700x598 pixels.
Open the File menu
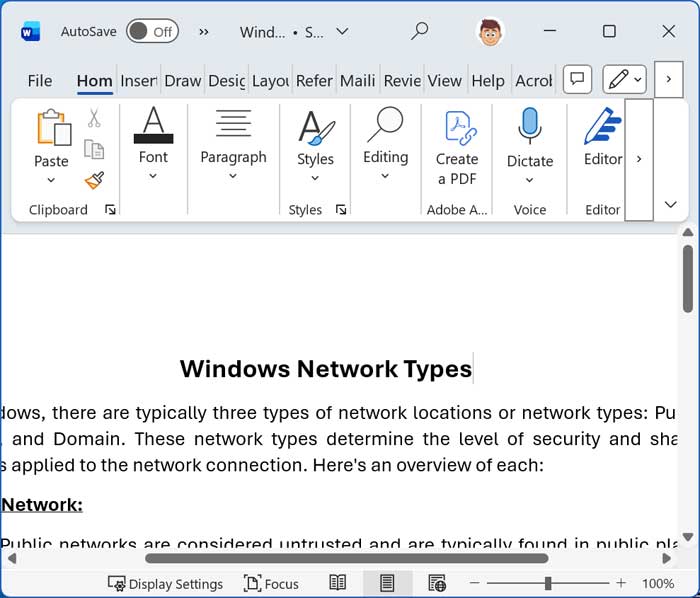(40, 81)
